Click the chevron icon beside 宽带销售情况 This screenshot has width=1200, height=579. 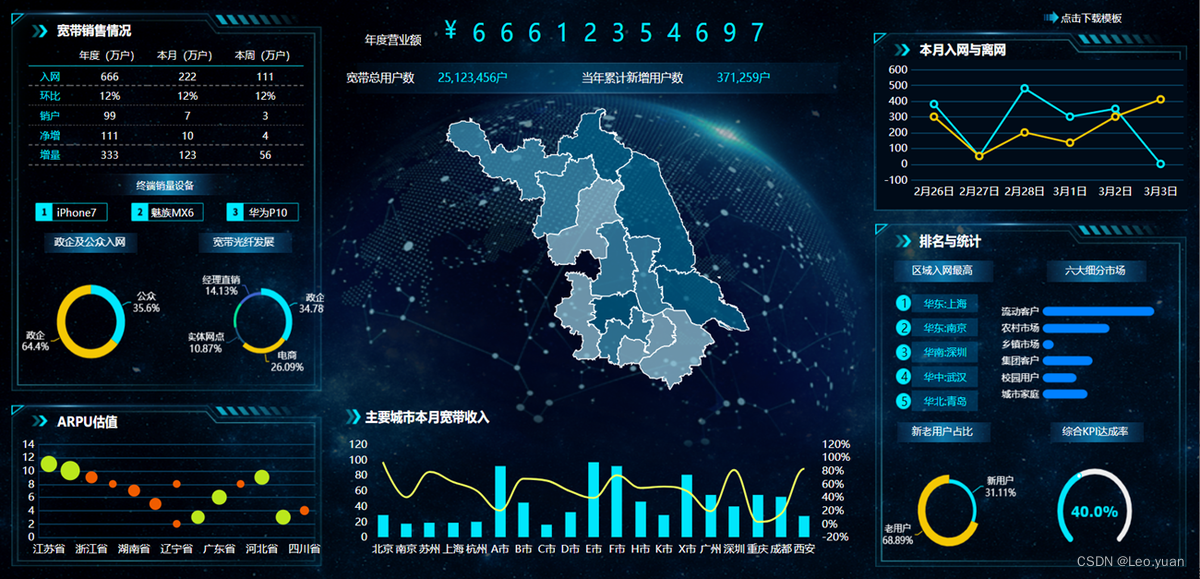[x=39, y=31]
